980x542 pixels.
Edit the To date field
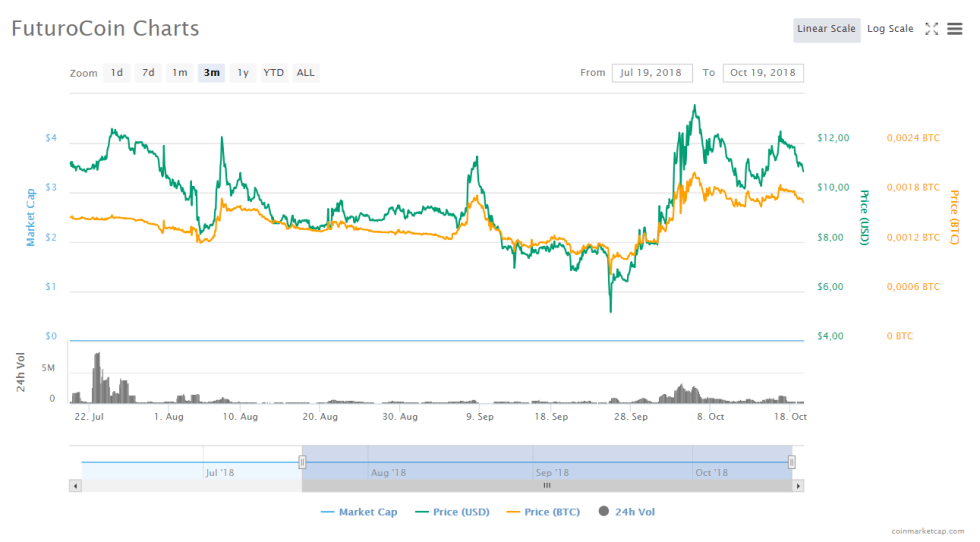[762, 73]
